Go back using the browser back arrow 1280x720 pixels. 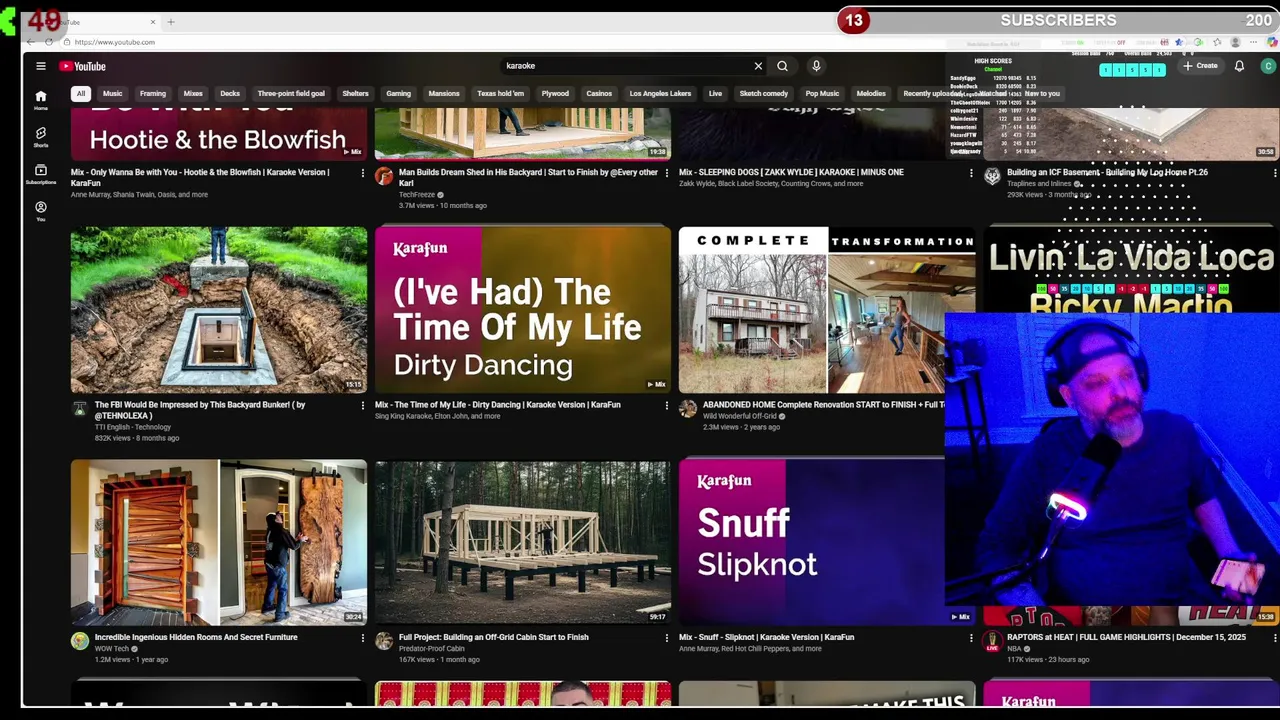tap(30, 42)
